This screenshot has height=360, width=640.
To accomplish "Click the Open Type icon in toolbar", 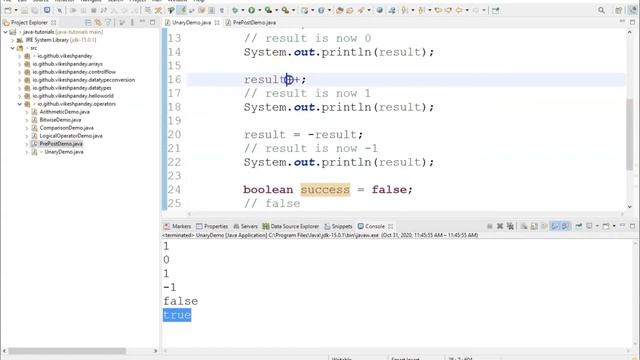I will coord(339,10).
